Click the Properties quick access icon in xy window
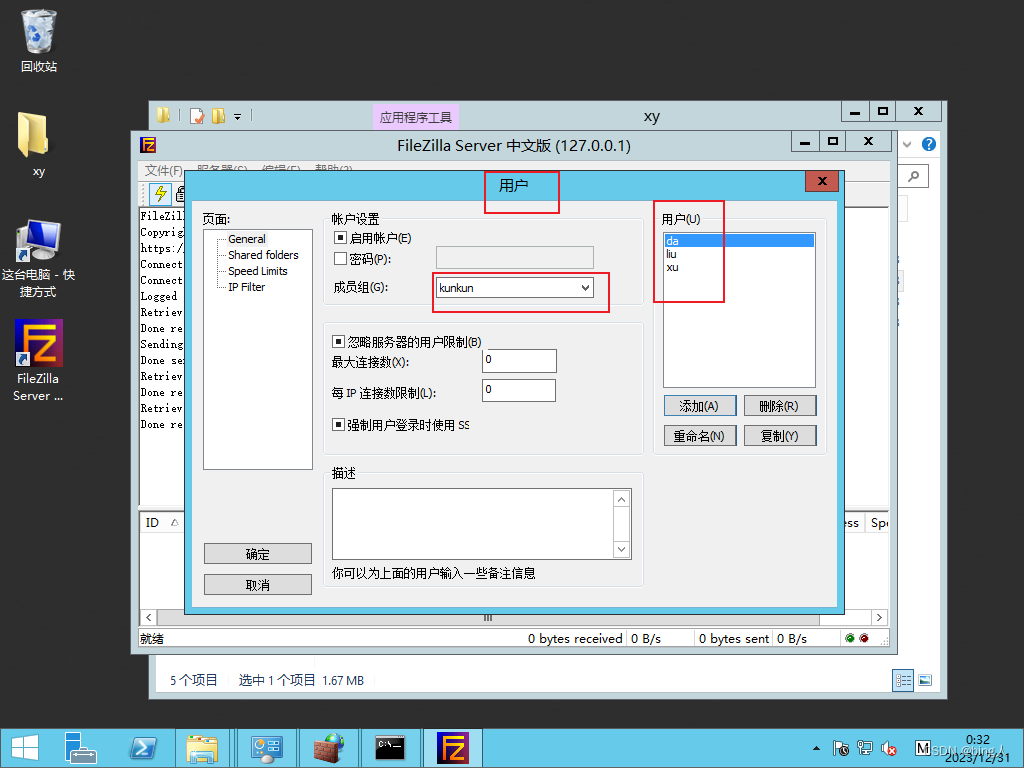Viewport: 1024px width, 768px height. click(x=197, y=116)
